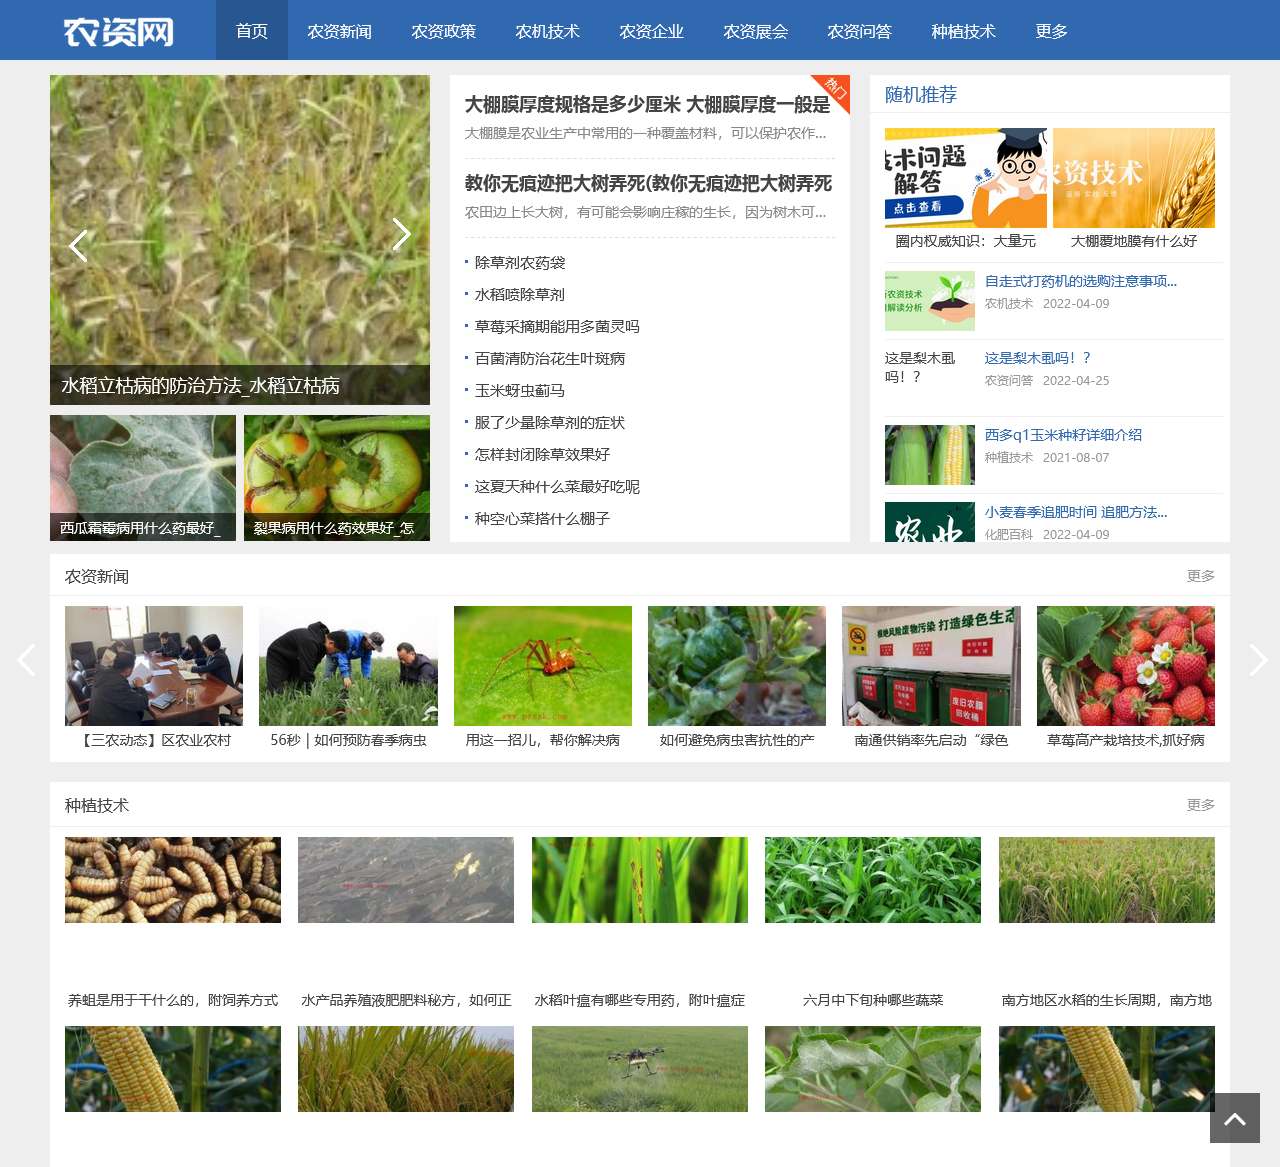Image resolution: width=1280 pixels, height=1167 pixels.
Task: Select 种植技术 in the top navigation bar
Action: (964, 30)
